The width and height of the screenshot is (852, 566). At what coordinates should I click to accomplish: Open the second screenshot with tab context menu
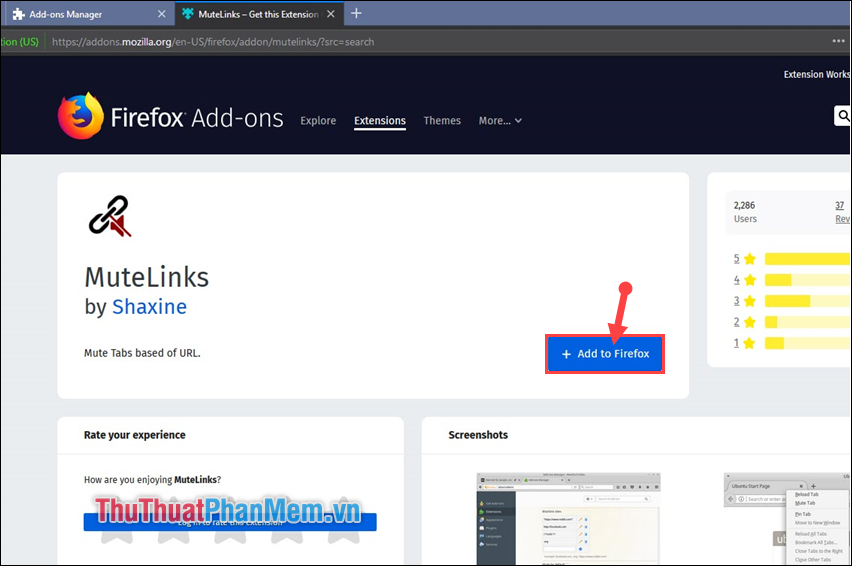coord(787,518)
